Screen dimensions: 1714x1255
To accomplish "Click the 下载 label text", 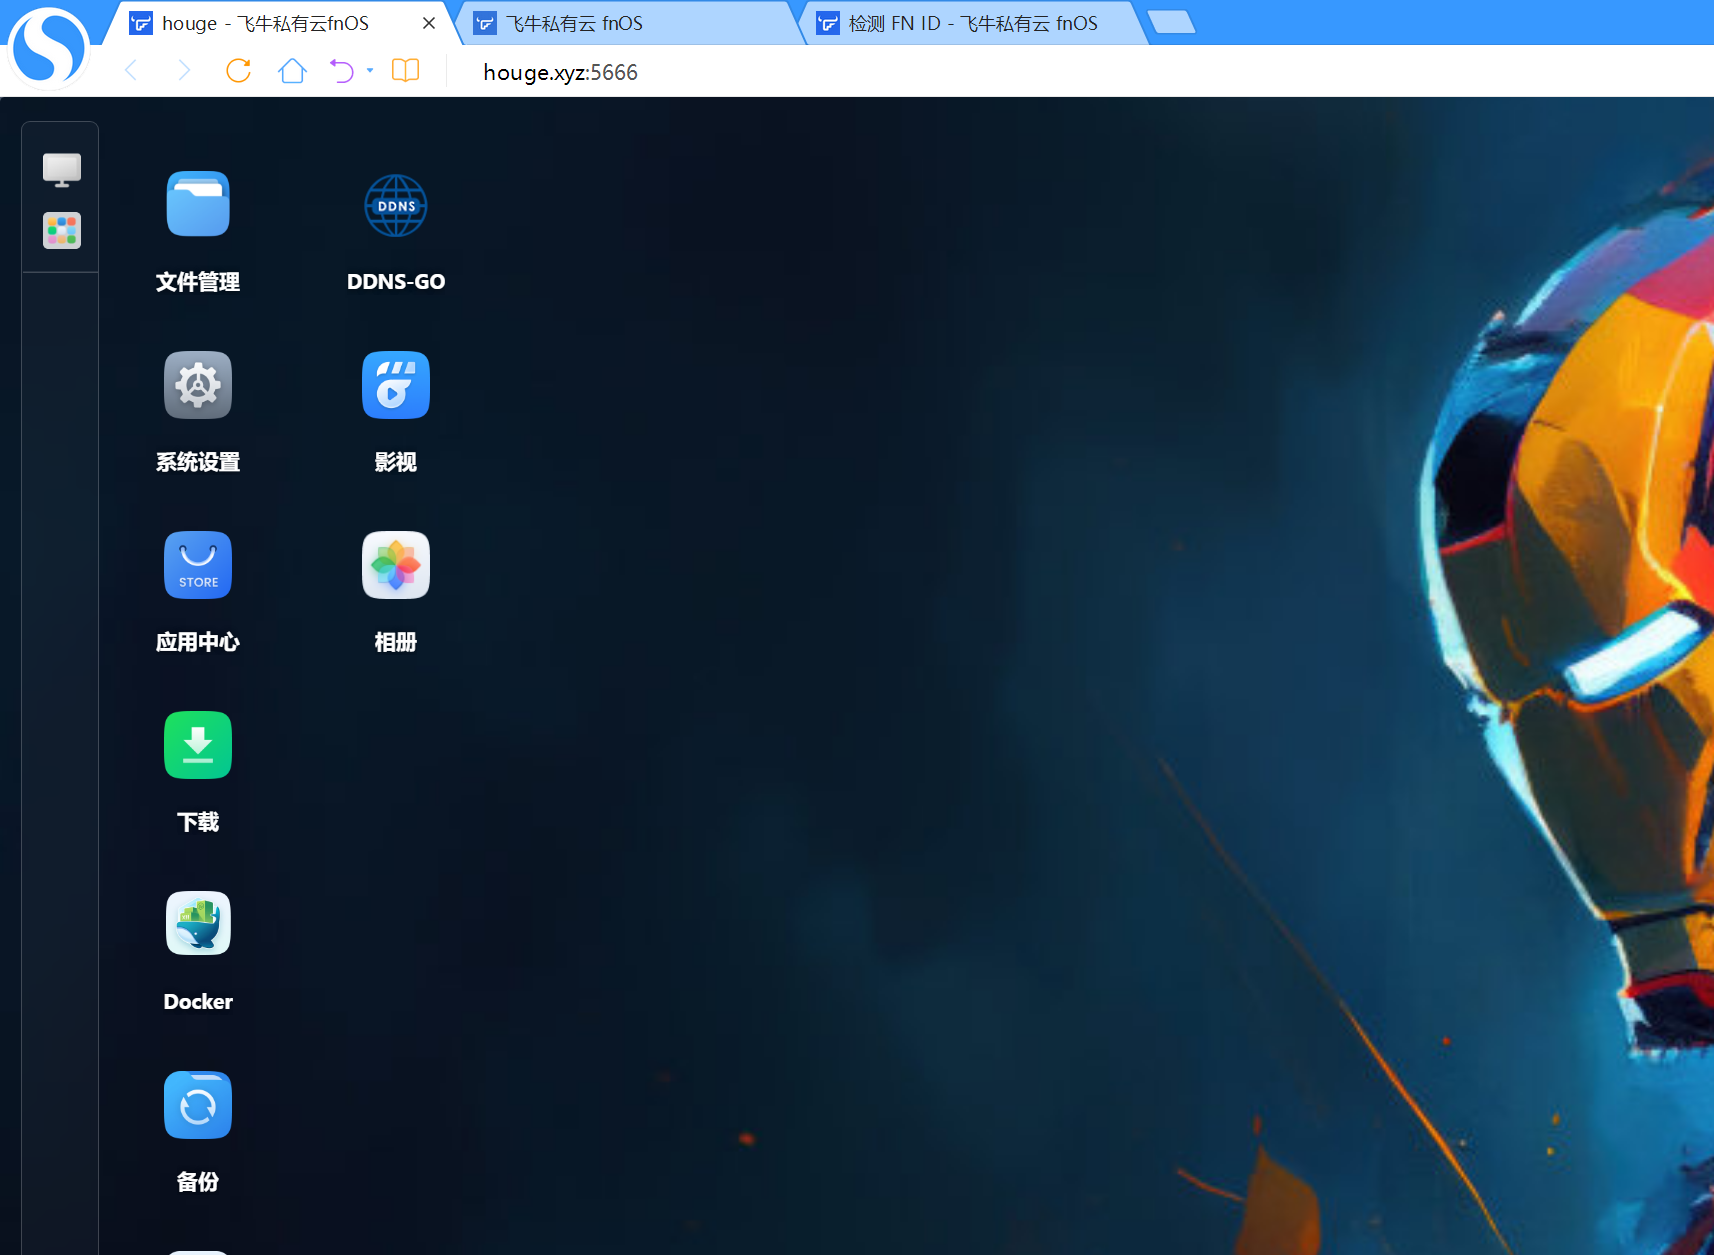I will point(198,822).
